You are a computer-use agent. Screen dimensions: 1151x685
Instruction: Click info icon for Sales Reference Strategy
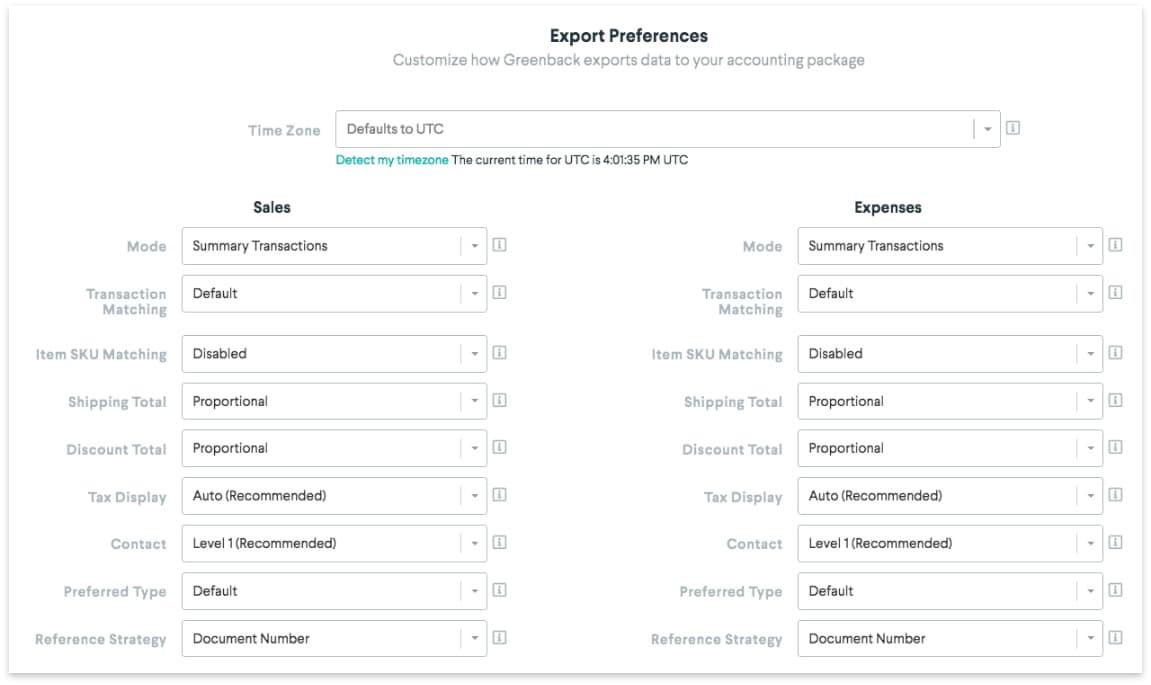point(500,638)
